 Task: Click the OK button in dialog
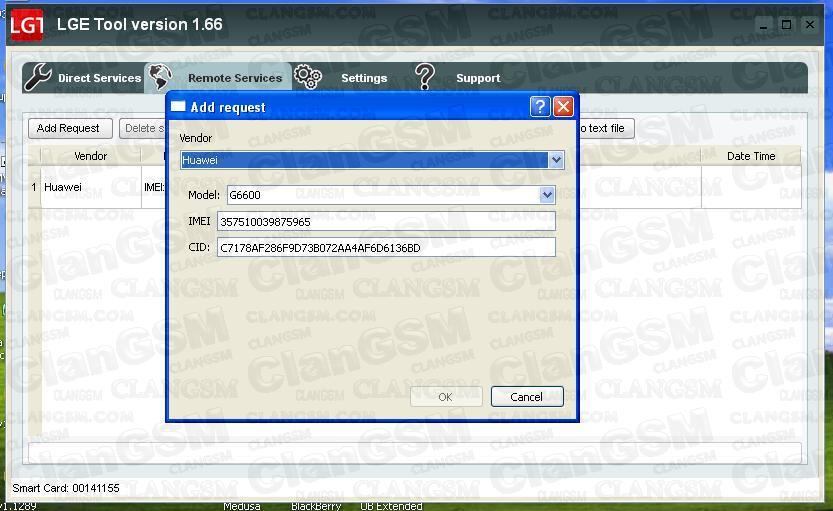[x=446, y=397]
